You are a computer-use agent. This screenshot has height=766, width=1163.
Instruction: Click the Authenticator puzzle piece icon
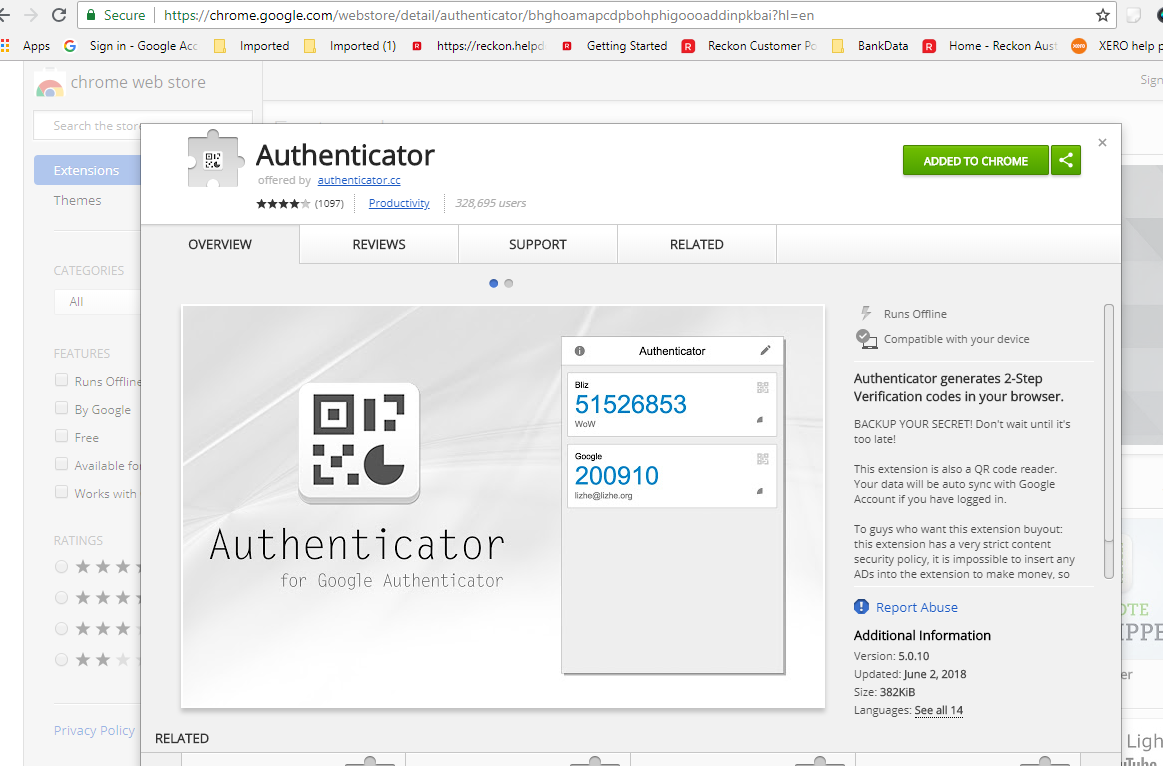pyautogui.click(x=212, y=159)
